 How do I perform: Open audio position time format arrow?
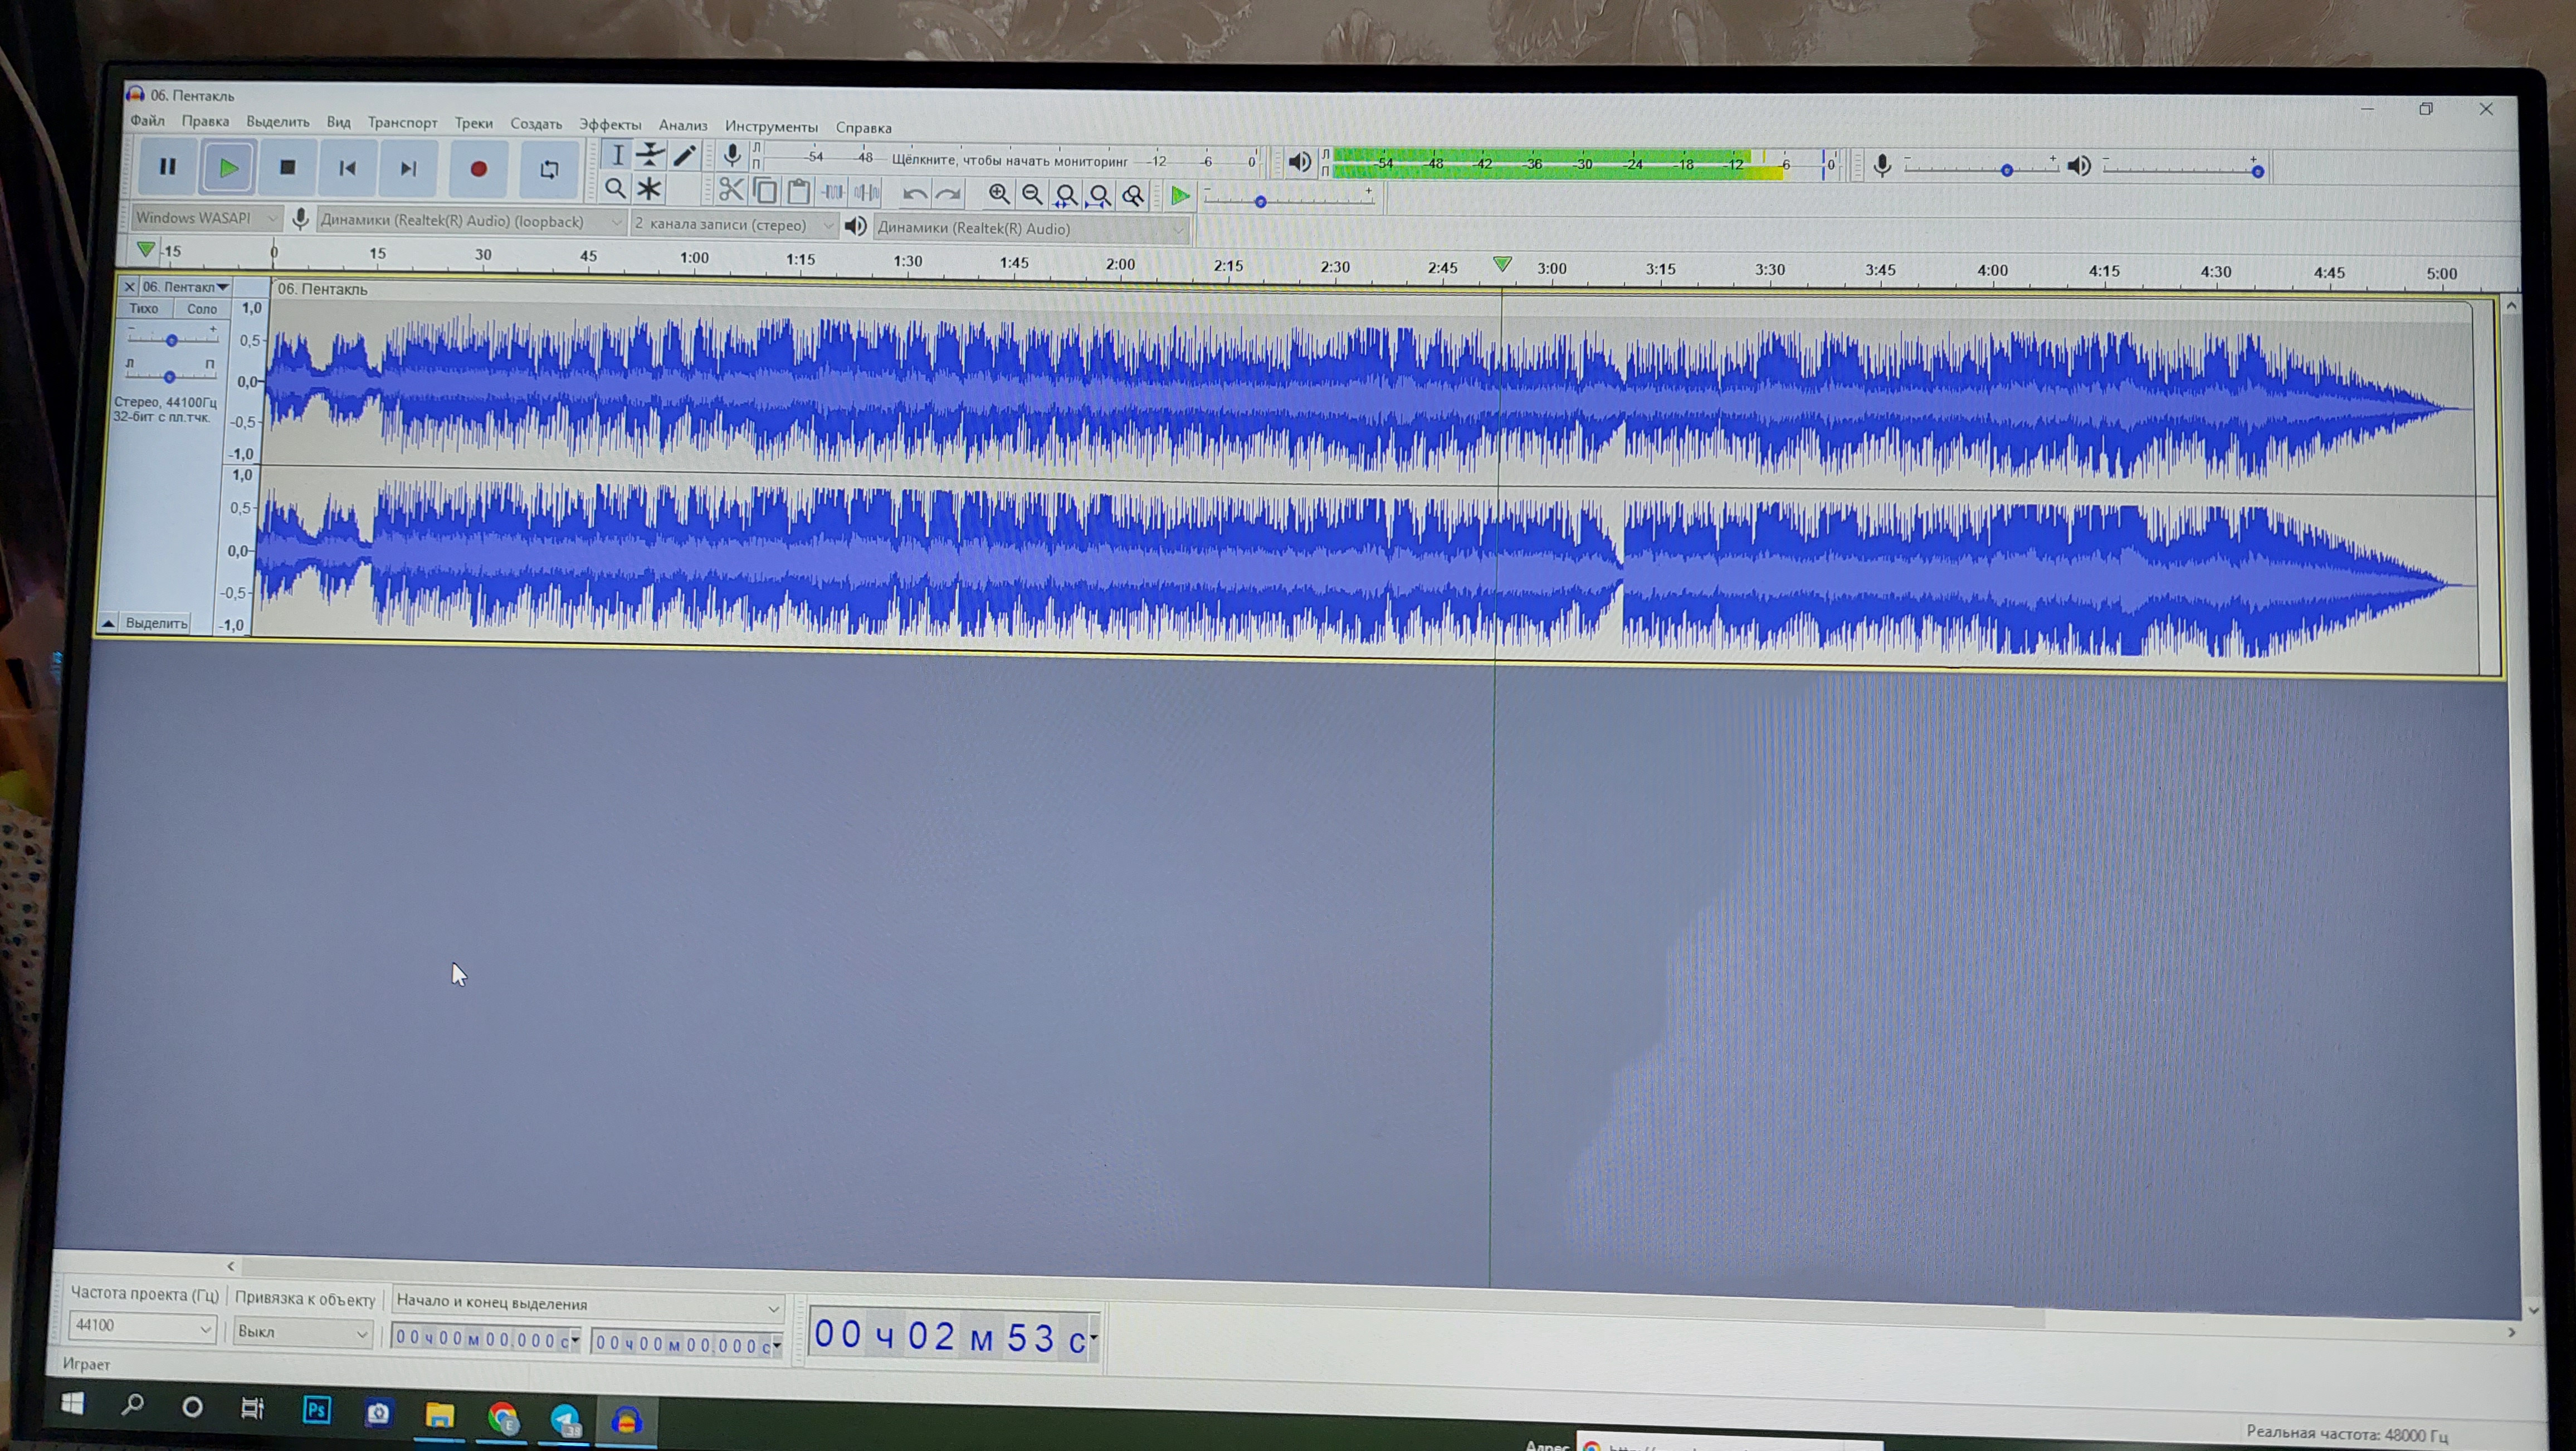1094,1338
